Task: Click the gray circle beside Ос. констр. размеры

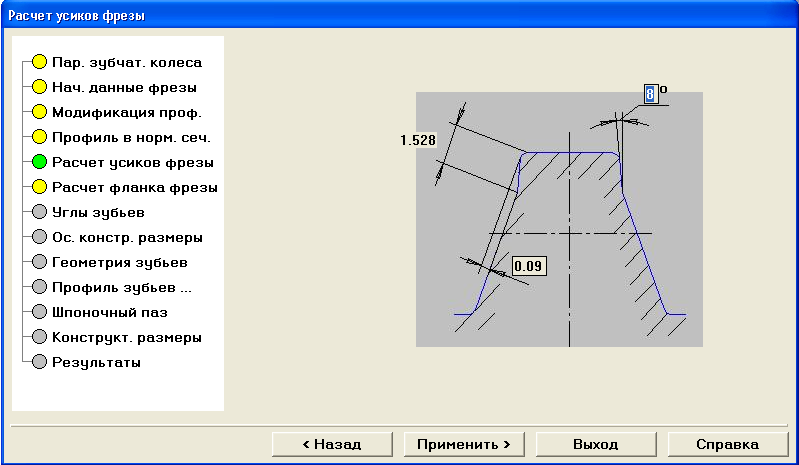Action: [39, 237]
